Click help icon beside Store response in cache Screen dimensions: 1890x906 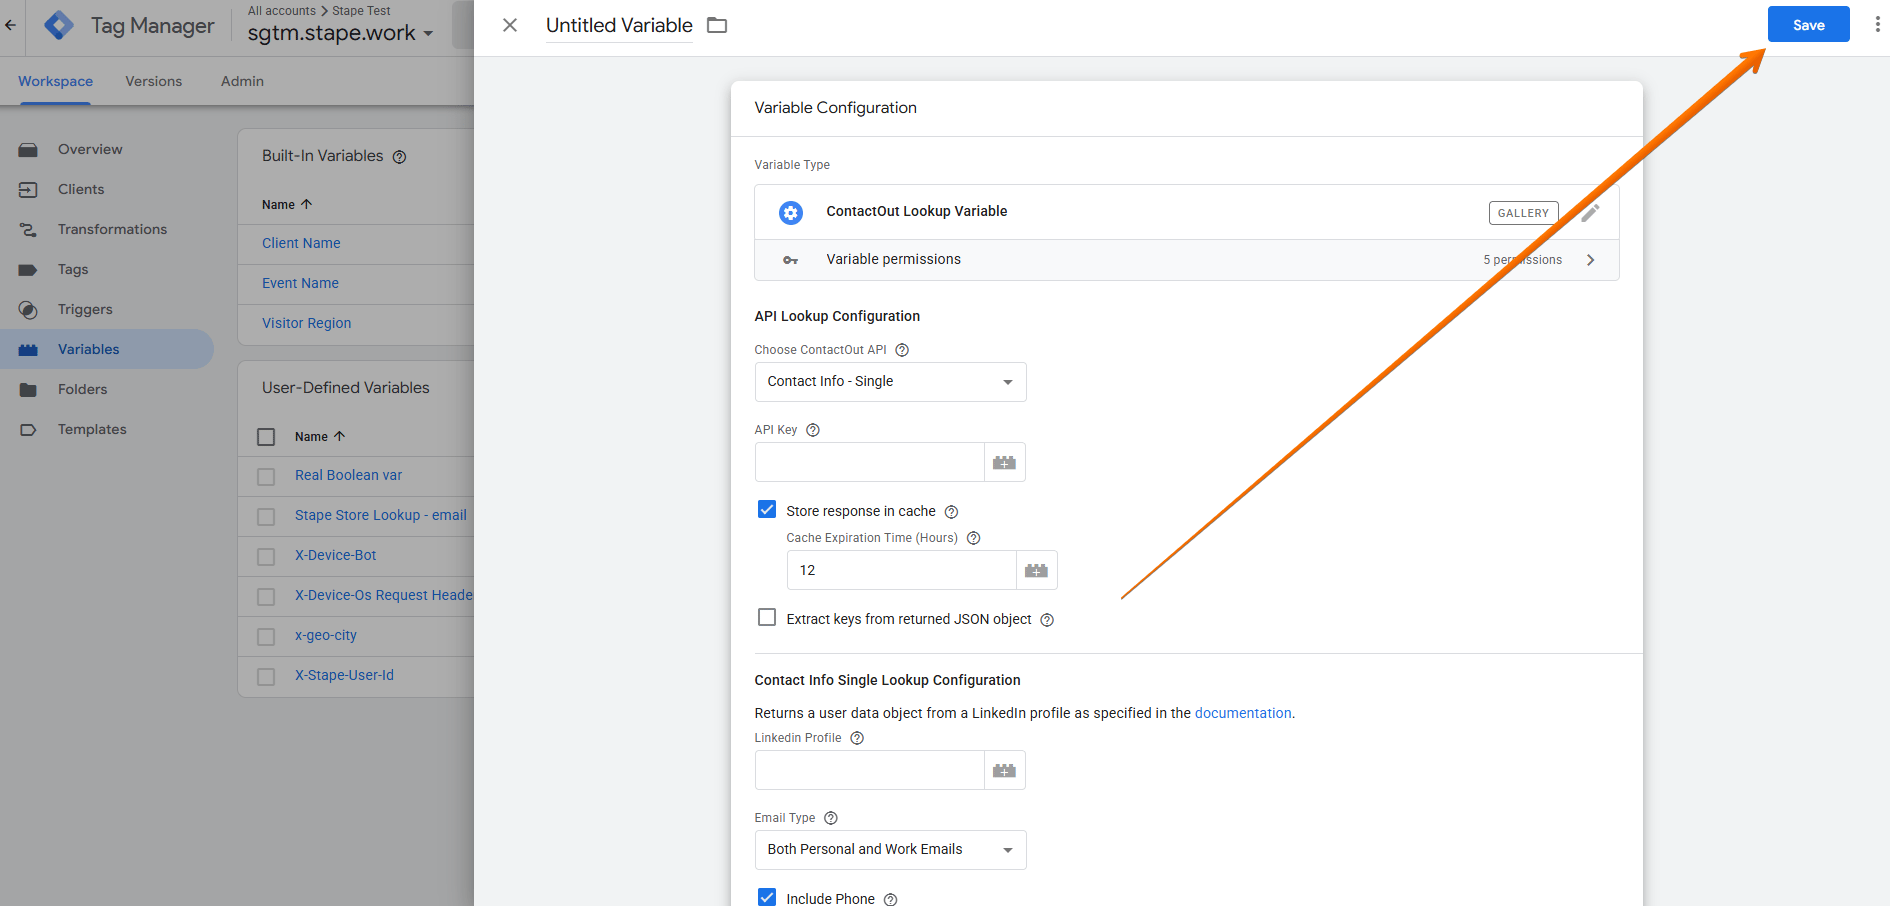[x=952, y=512]
